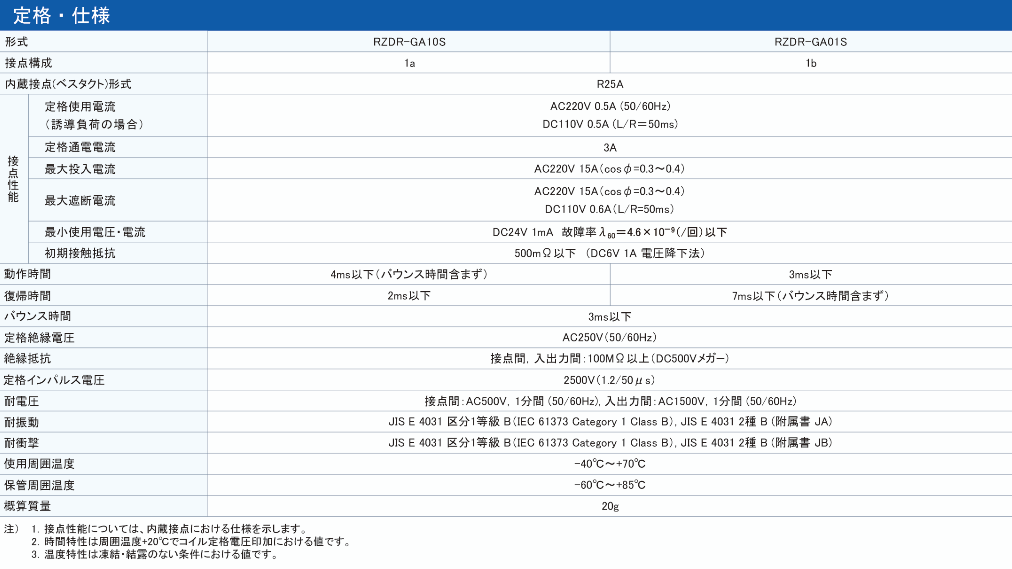Select the 定格インパルス電圧 label

point(54,381)
